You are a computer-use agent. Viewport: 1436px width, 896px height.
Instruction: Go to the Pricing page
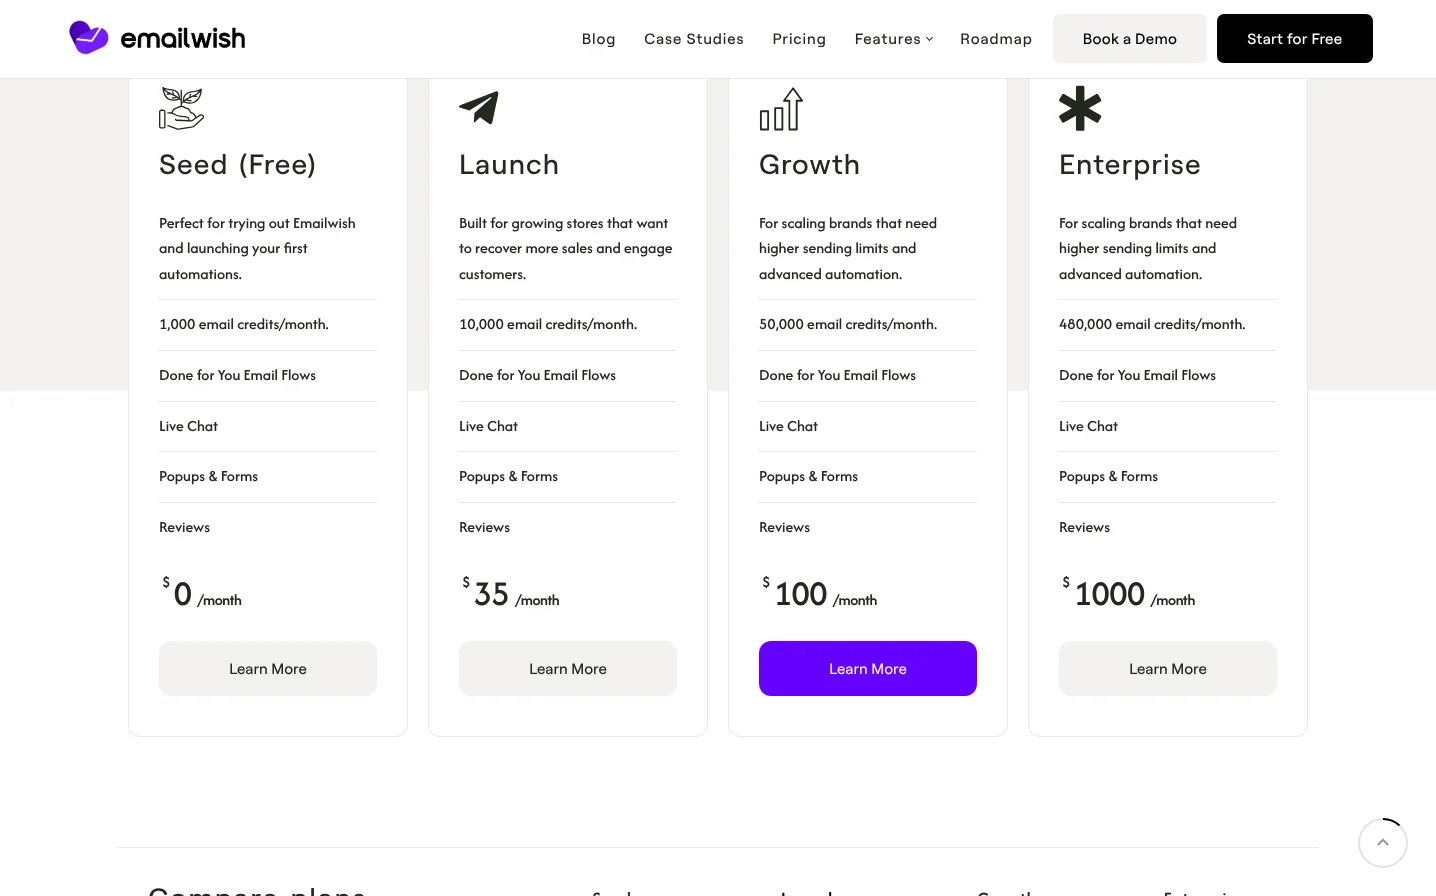799,39
